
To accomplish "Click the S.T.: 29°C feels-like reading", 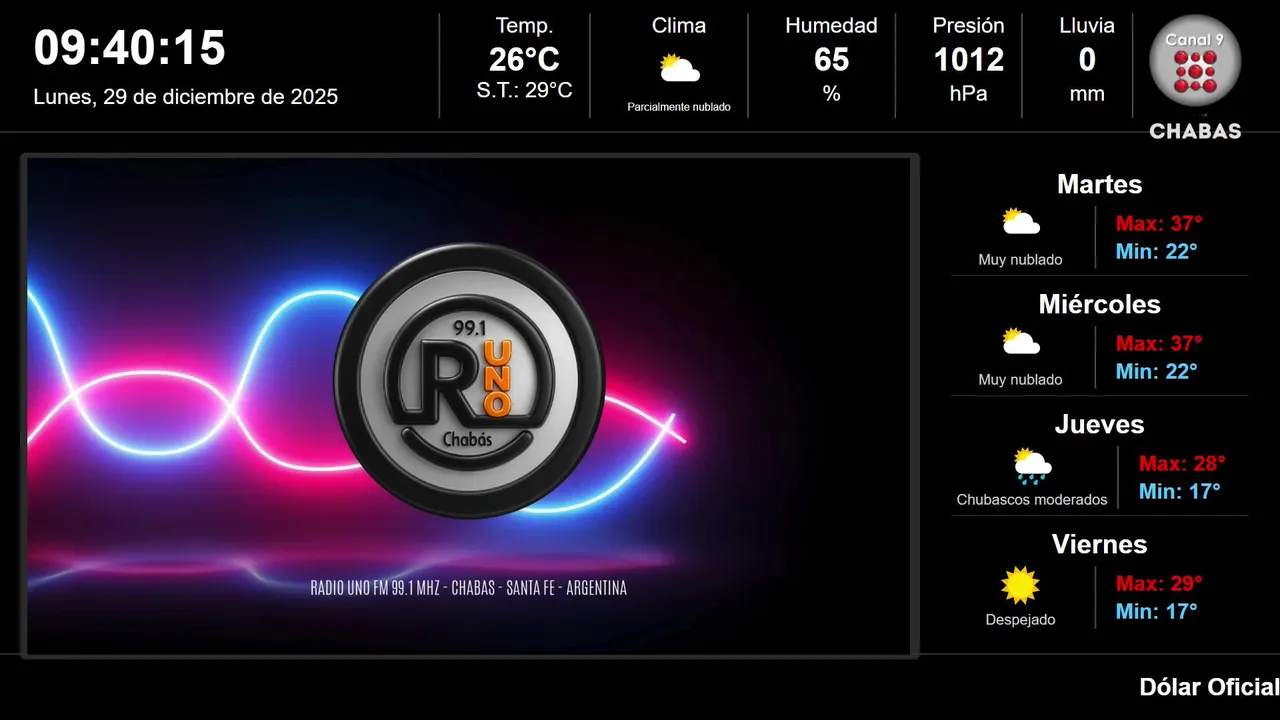I will [524, 90].
